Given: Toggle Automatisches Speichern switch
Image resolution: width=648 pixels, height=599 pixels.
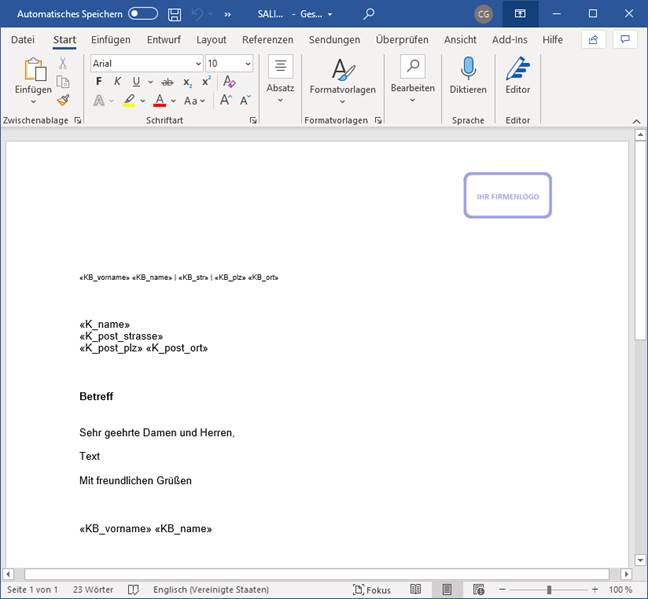Looking at the screenshot, I should click(x=143, y=14).
